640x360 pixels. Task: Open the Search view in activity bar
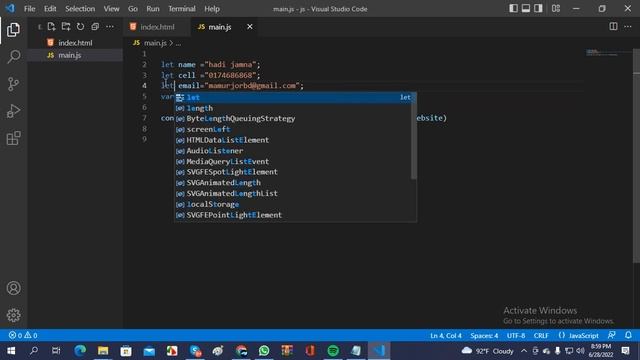(x=13, y=57)
